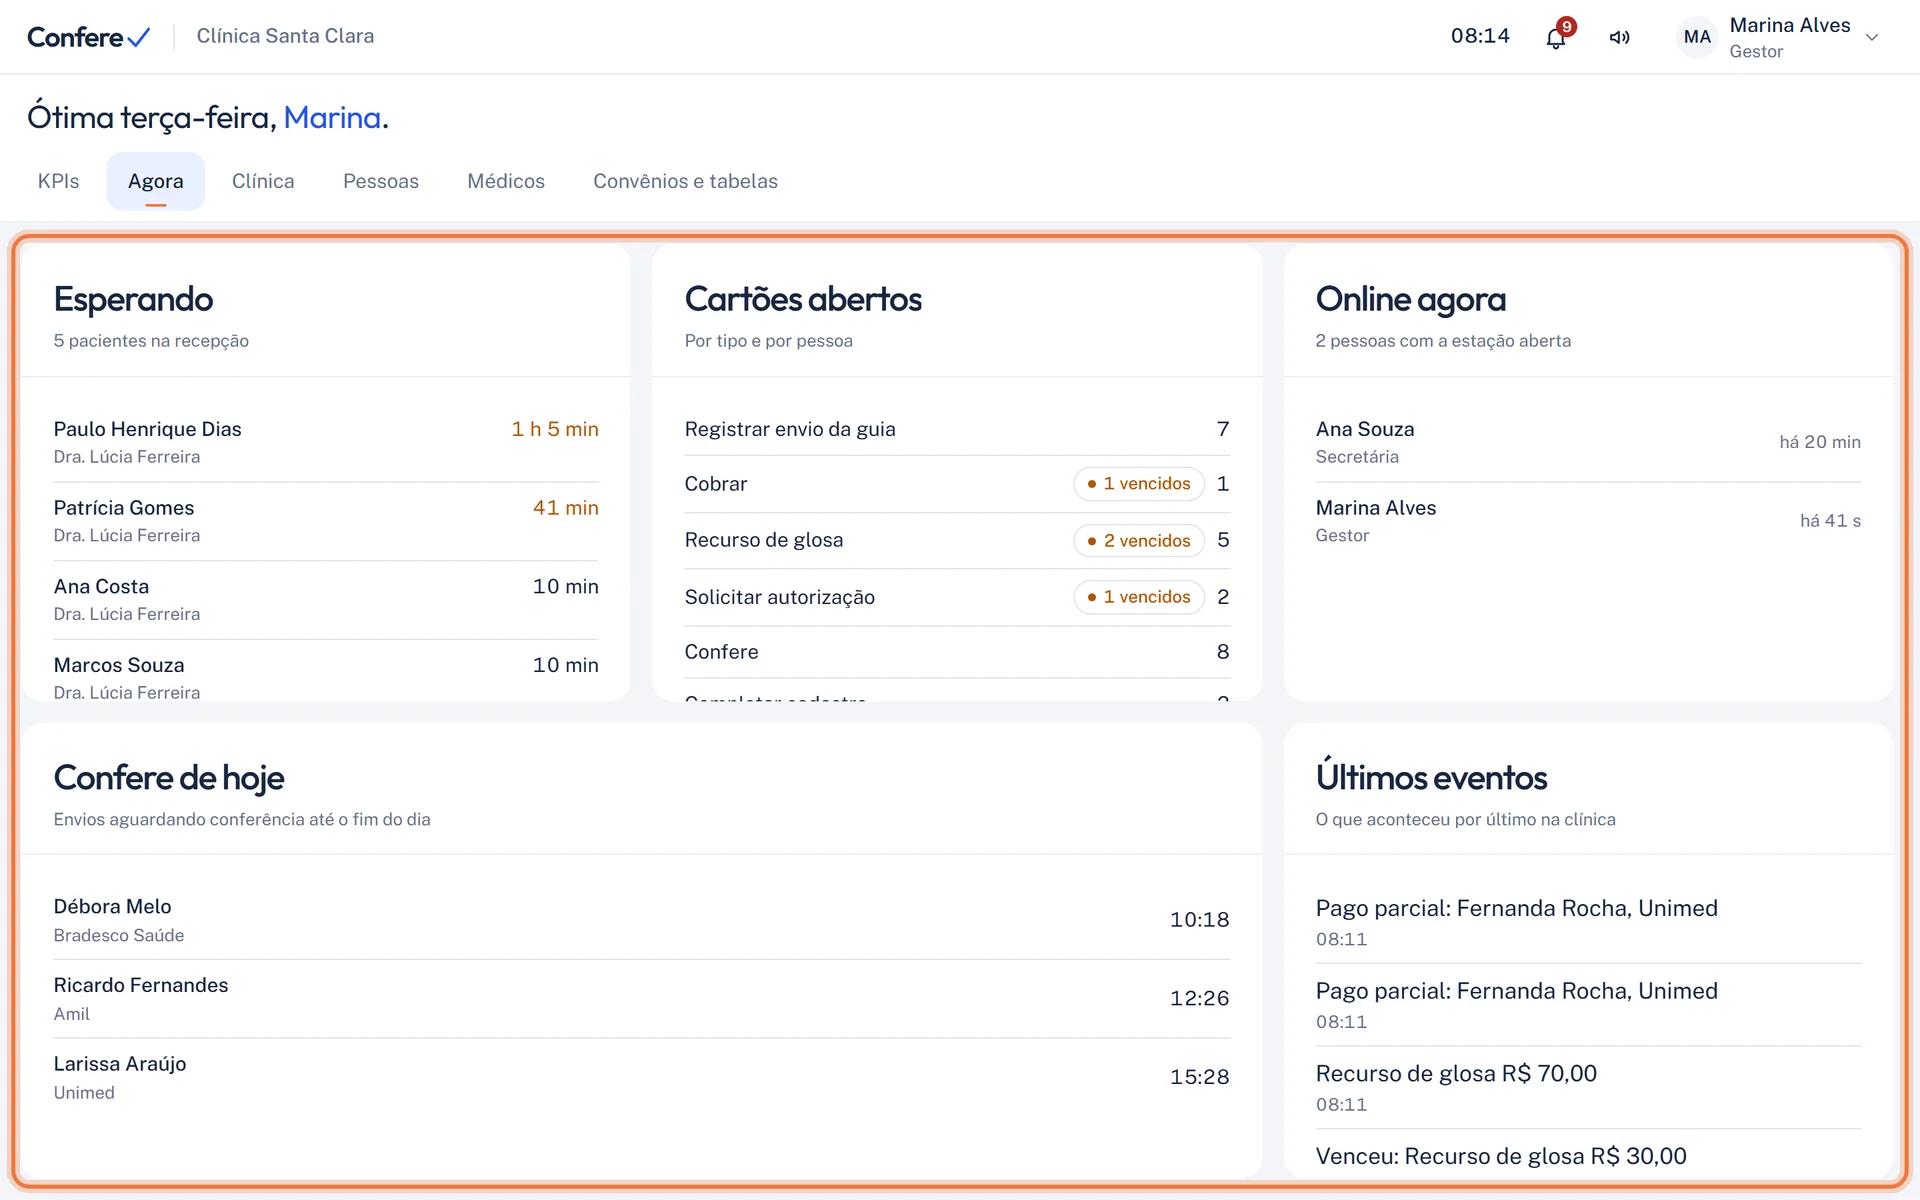This screenshot has height=1200, width=1920.
Task: Go to the Pessoas tab
Action: coord(381,181)
